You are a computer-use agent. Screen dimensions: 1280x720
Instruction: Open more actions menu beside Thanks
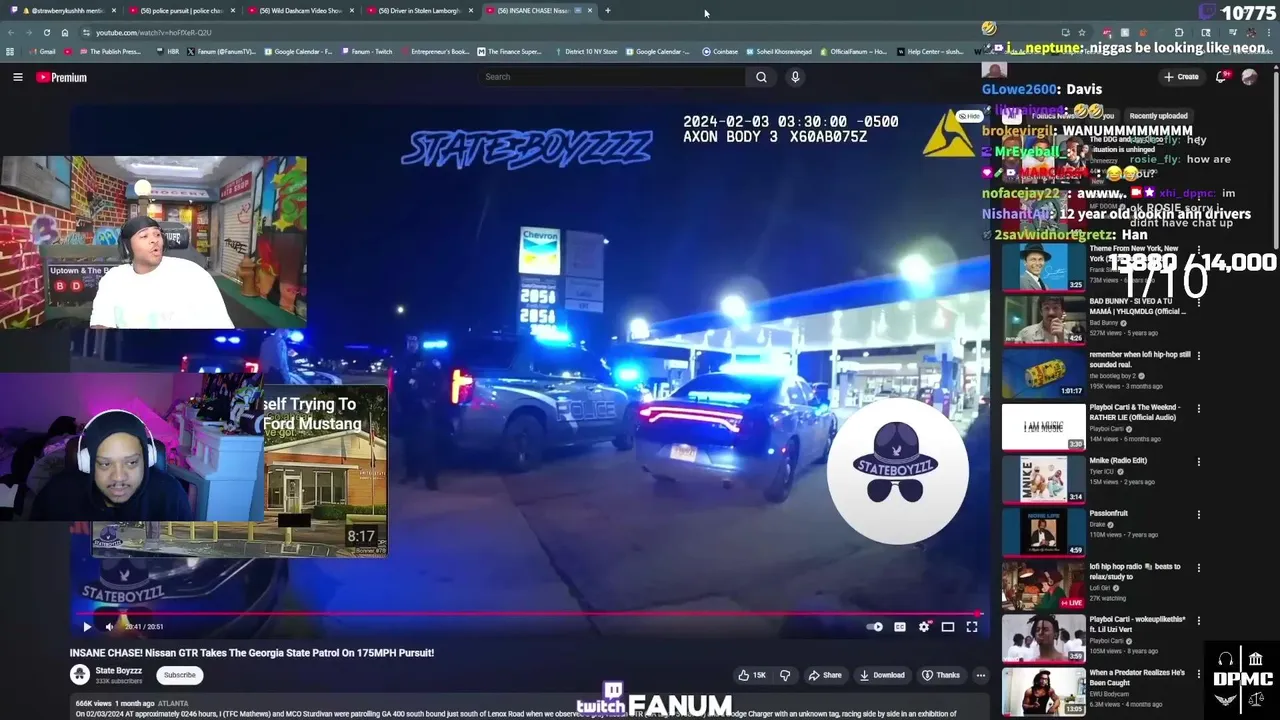[x=981, y=675]
